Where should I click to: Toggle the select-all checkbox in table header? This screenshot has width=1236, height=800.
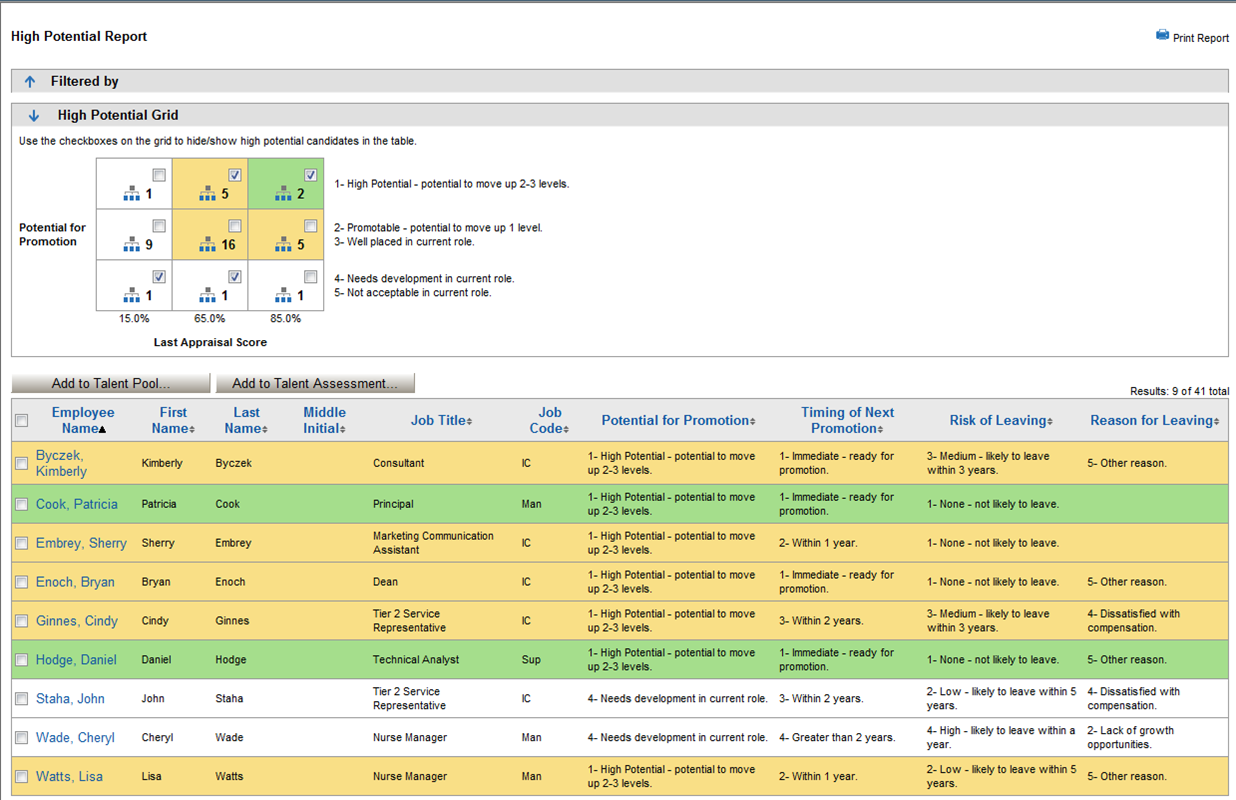pos(22,421)
